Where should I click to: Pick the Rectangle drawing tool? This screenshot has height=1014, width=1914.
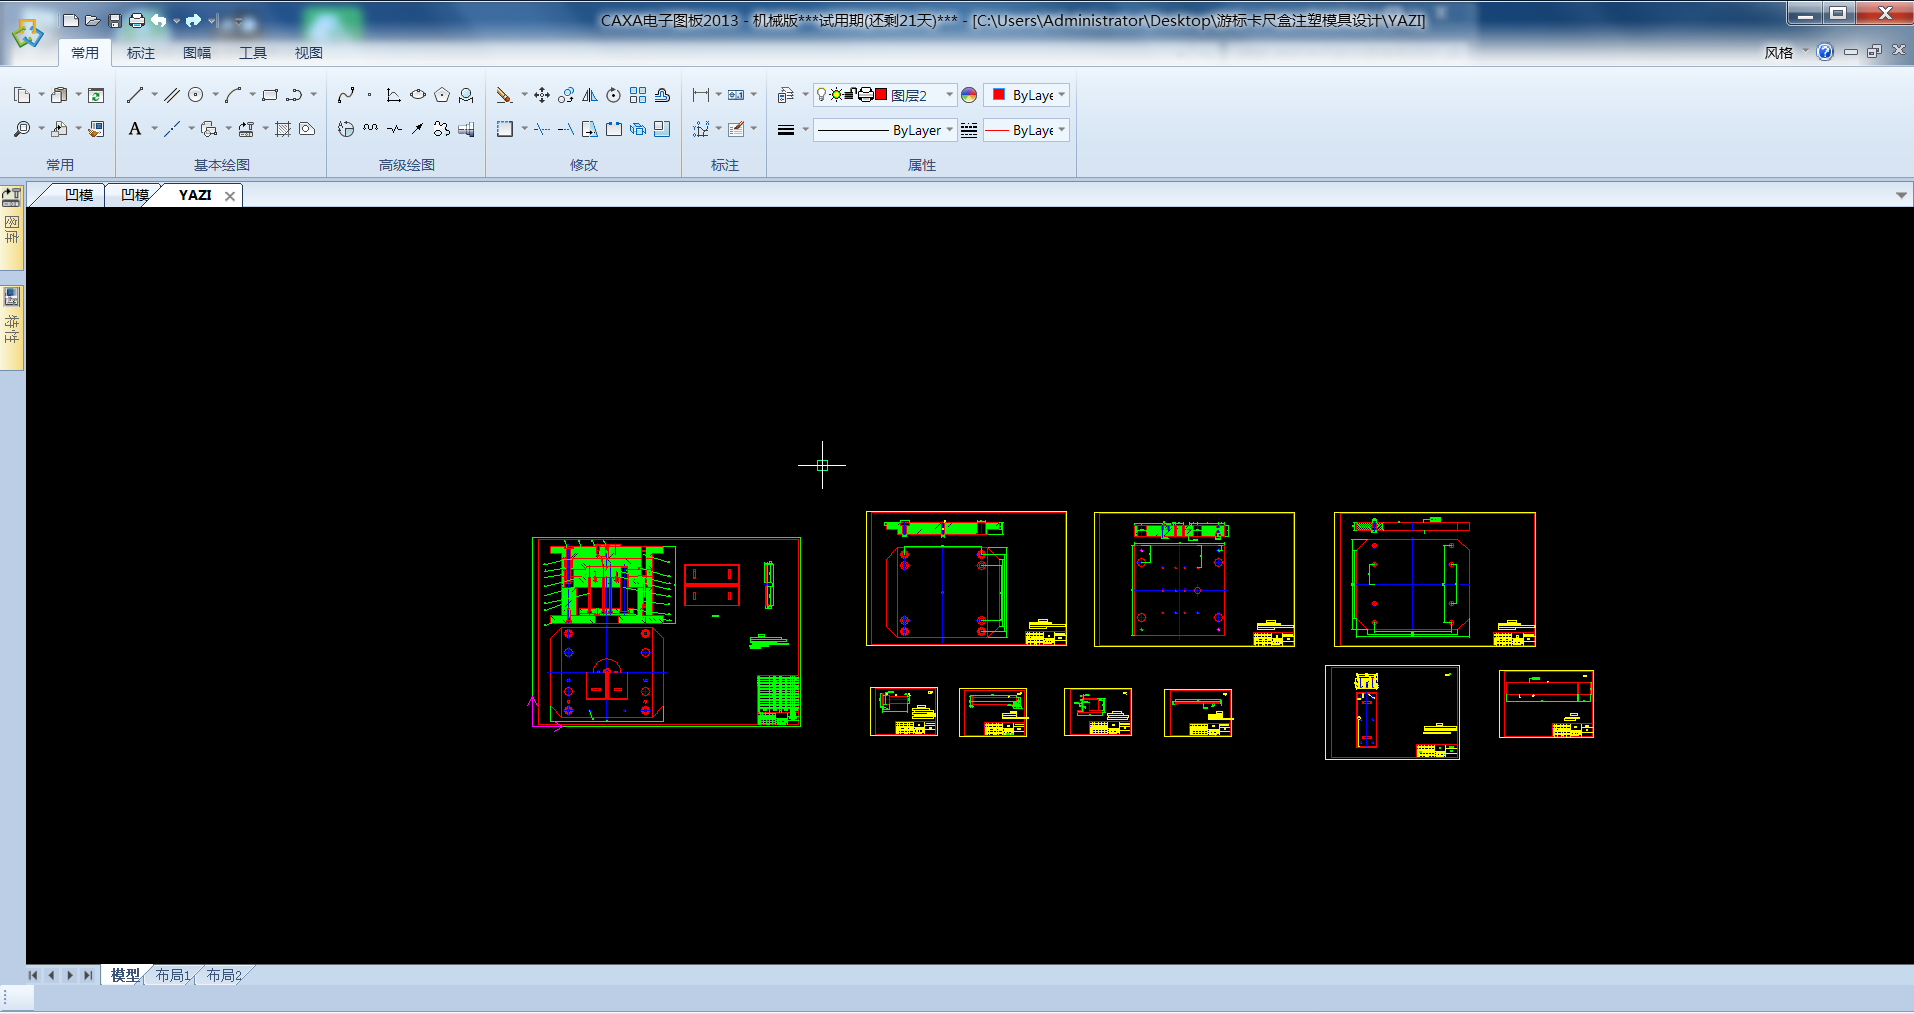click(x=270, y=95)
